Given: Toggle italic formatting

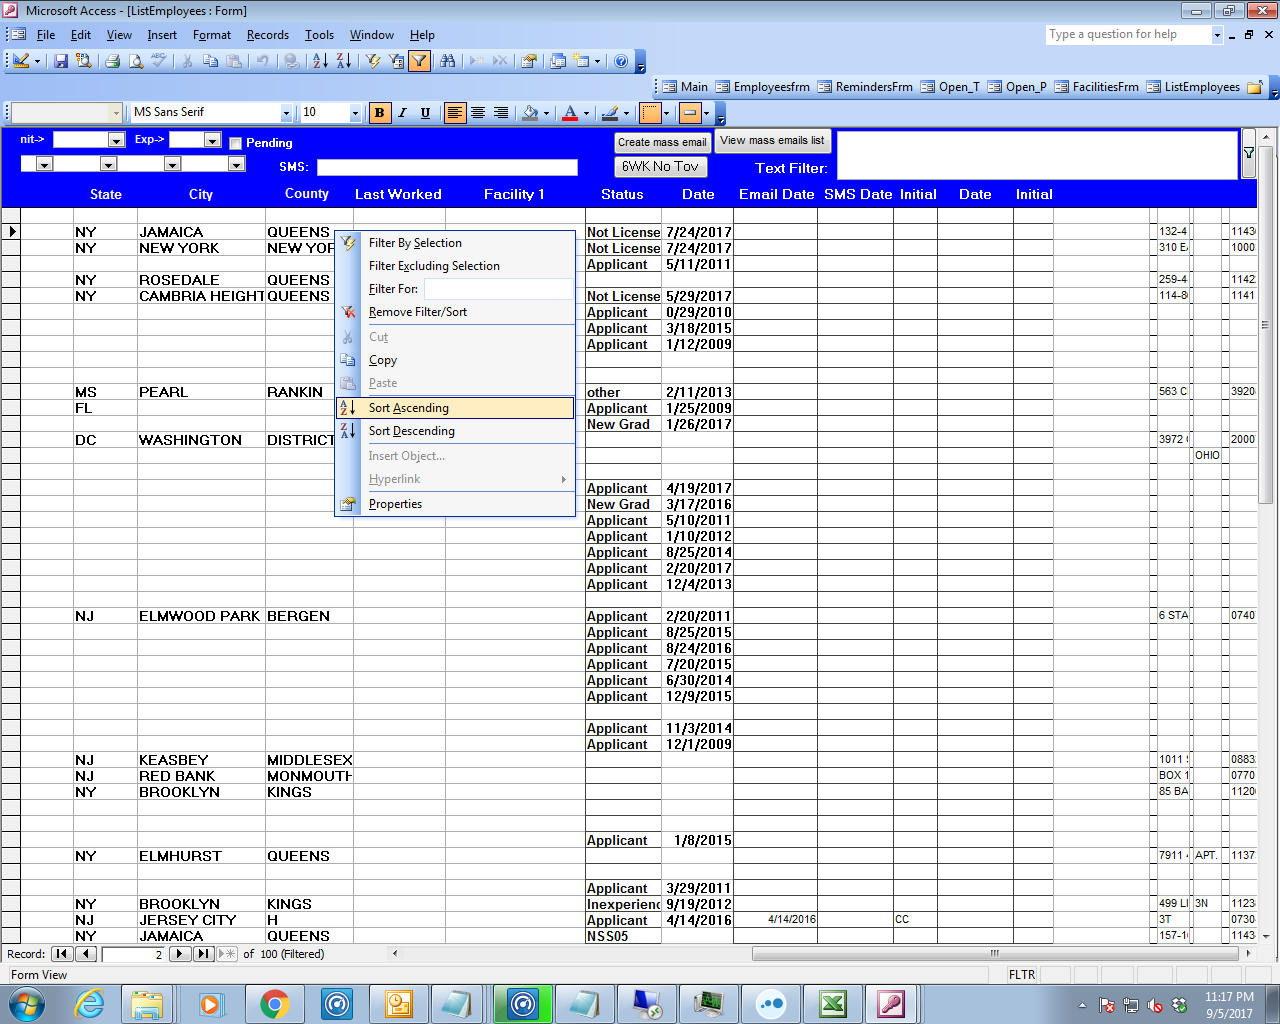Looking at the screenshot, I should [402, 113].
